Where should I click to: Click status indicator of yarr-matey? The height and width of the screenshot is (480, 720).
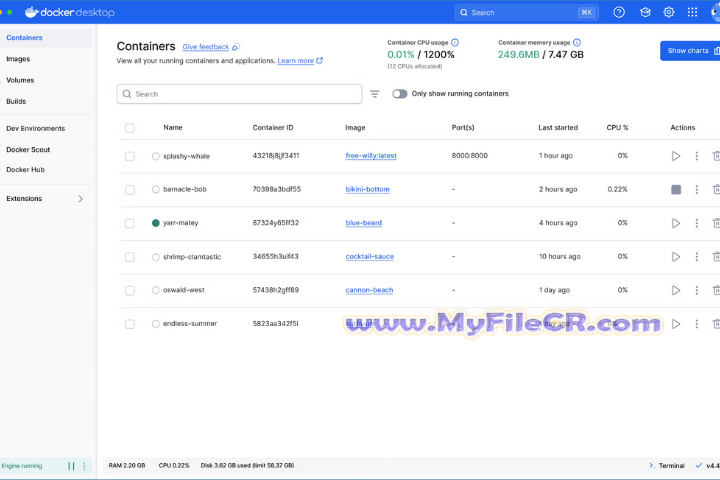coord(156,223)
